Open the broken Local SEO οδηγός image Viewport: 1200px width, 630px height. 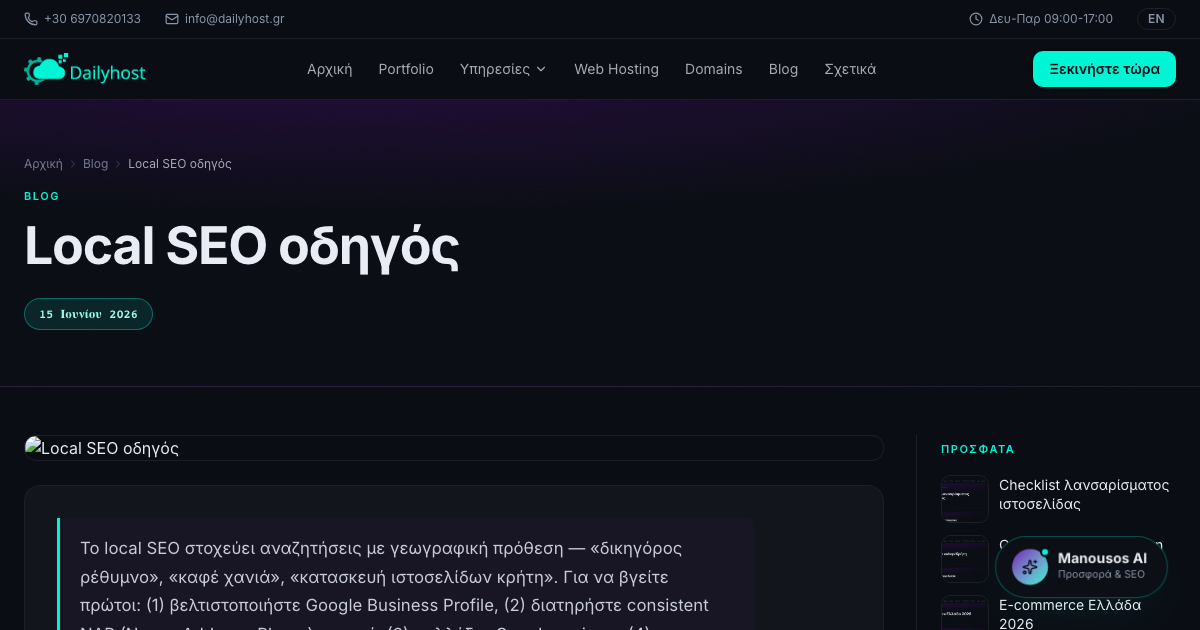coord(454,448)
